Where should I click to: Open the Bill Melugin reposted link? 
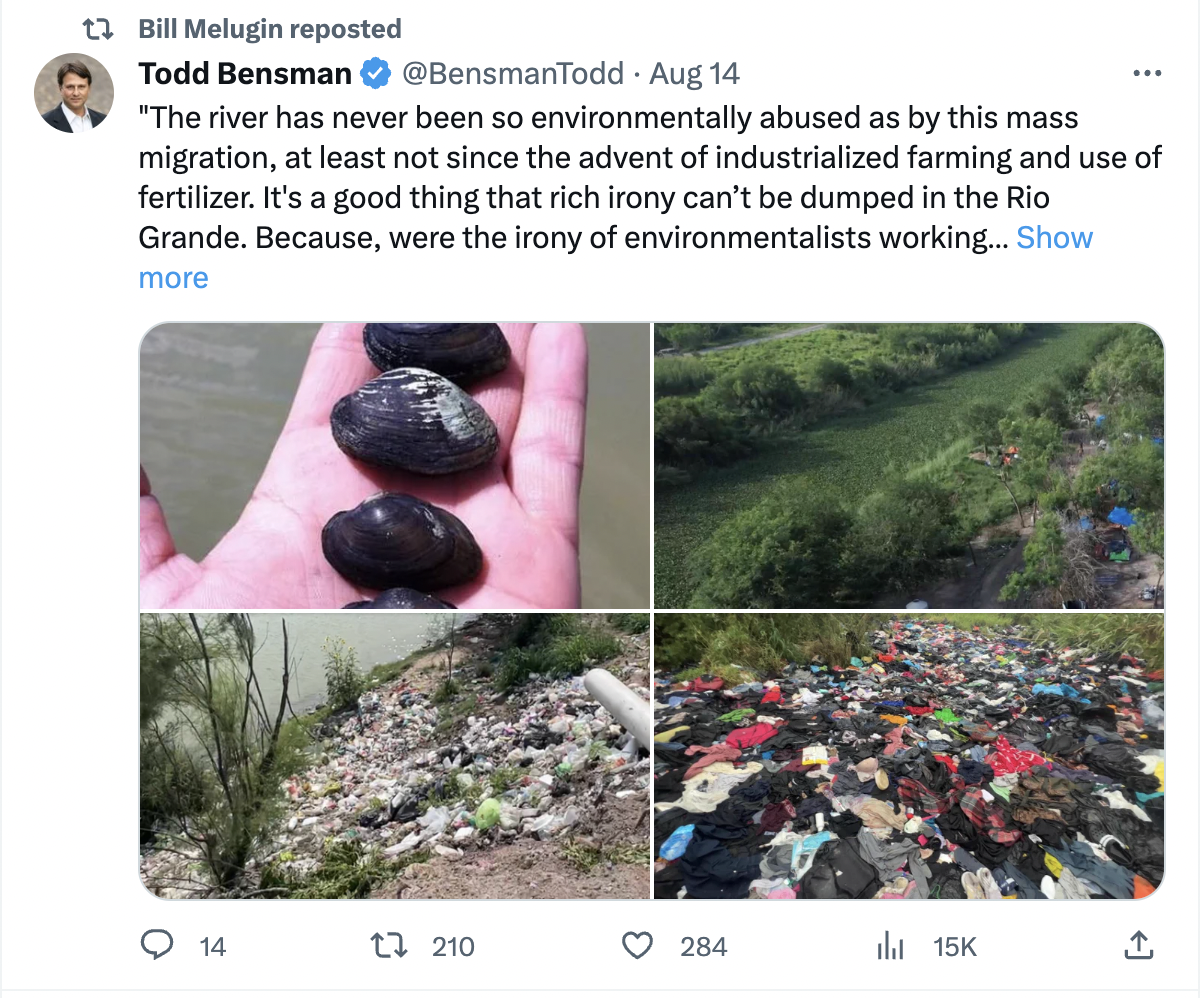point(270,30)
